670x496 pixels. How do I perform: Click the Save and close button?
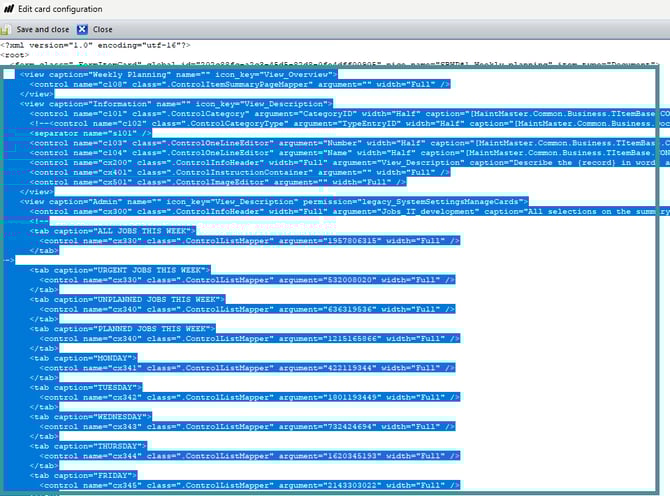(43, 29)
